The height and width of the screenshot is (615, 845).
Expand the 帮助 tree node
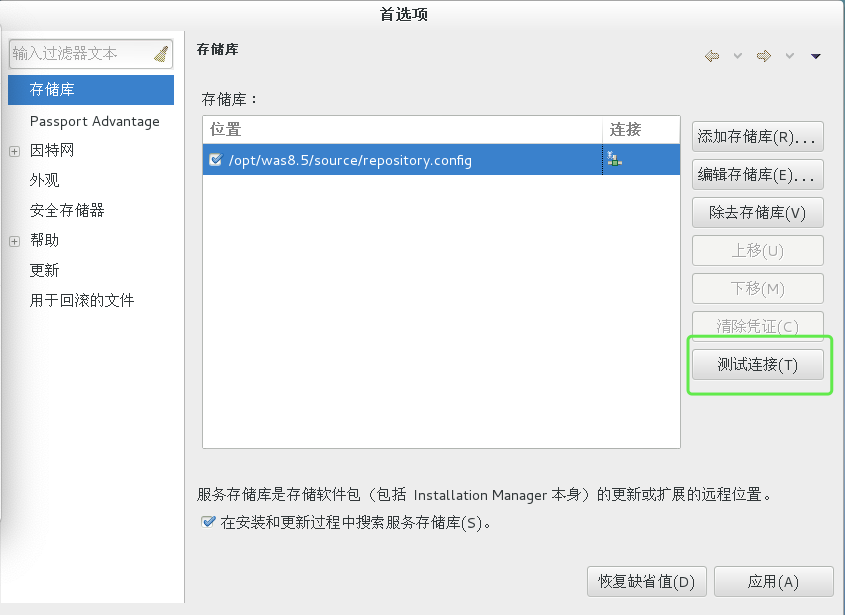(15, 241)
